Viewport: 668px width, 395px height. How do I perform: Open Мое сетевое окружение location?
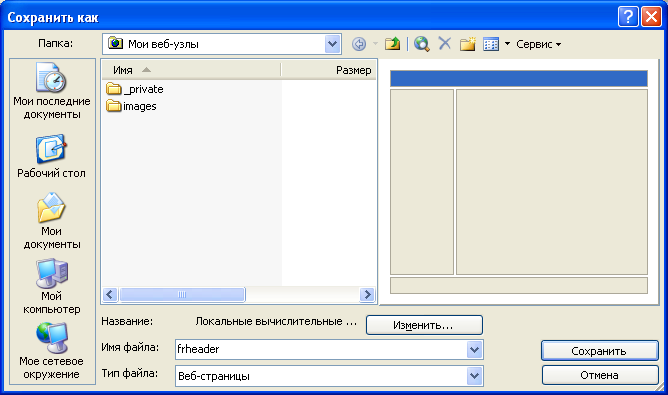pos(52,351)
